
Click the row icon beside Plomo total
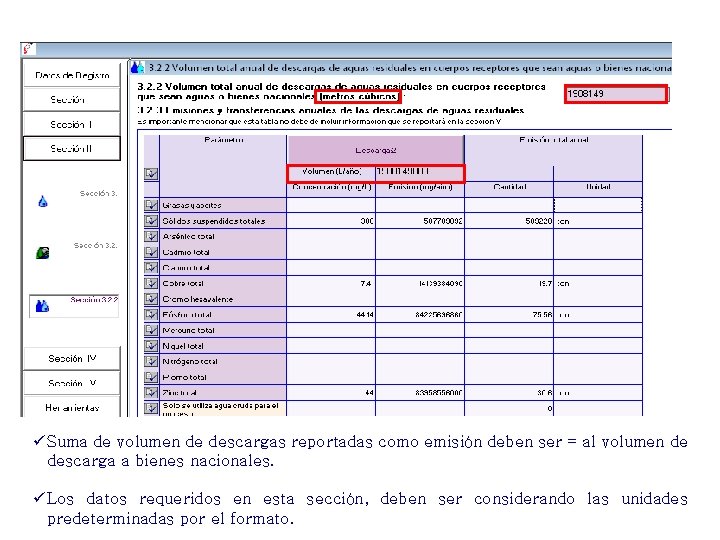pos(151,377)
